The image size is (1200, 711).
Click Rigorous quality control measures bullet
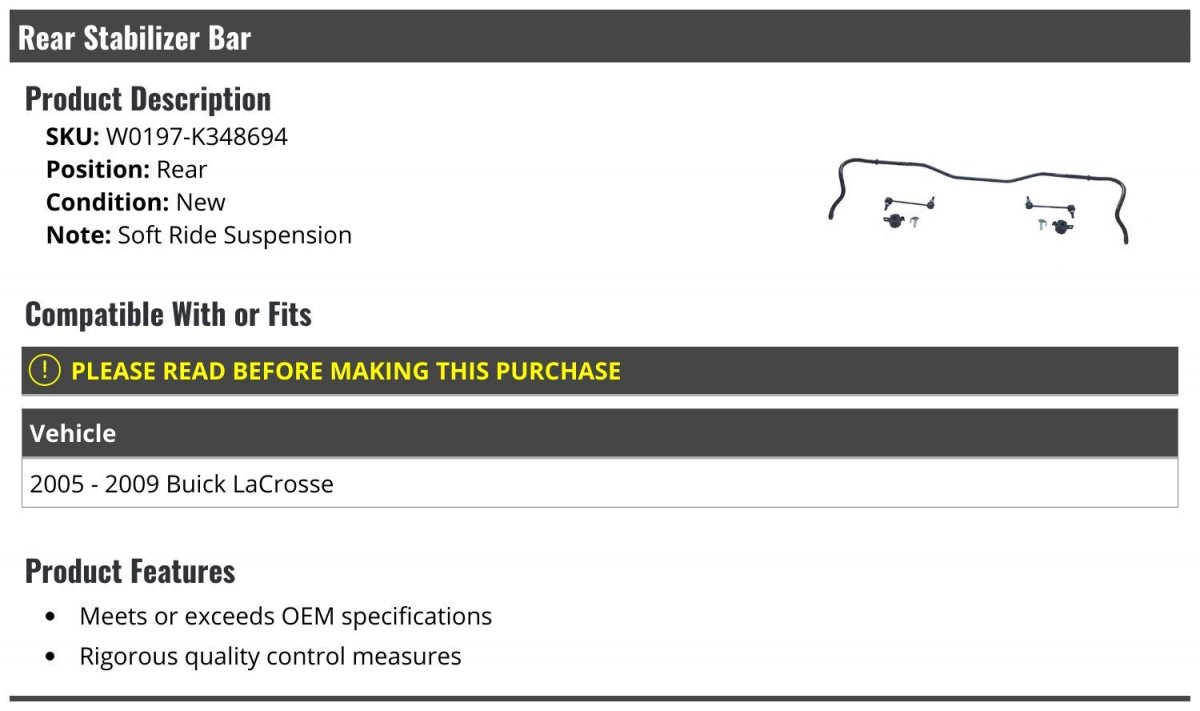[270, 657]
